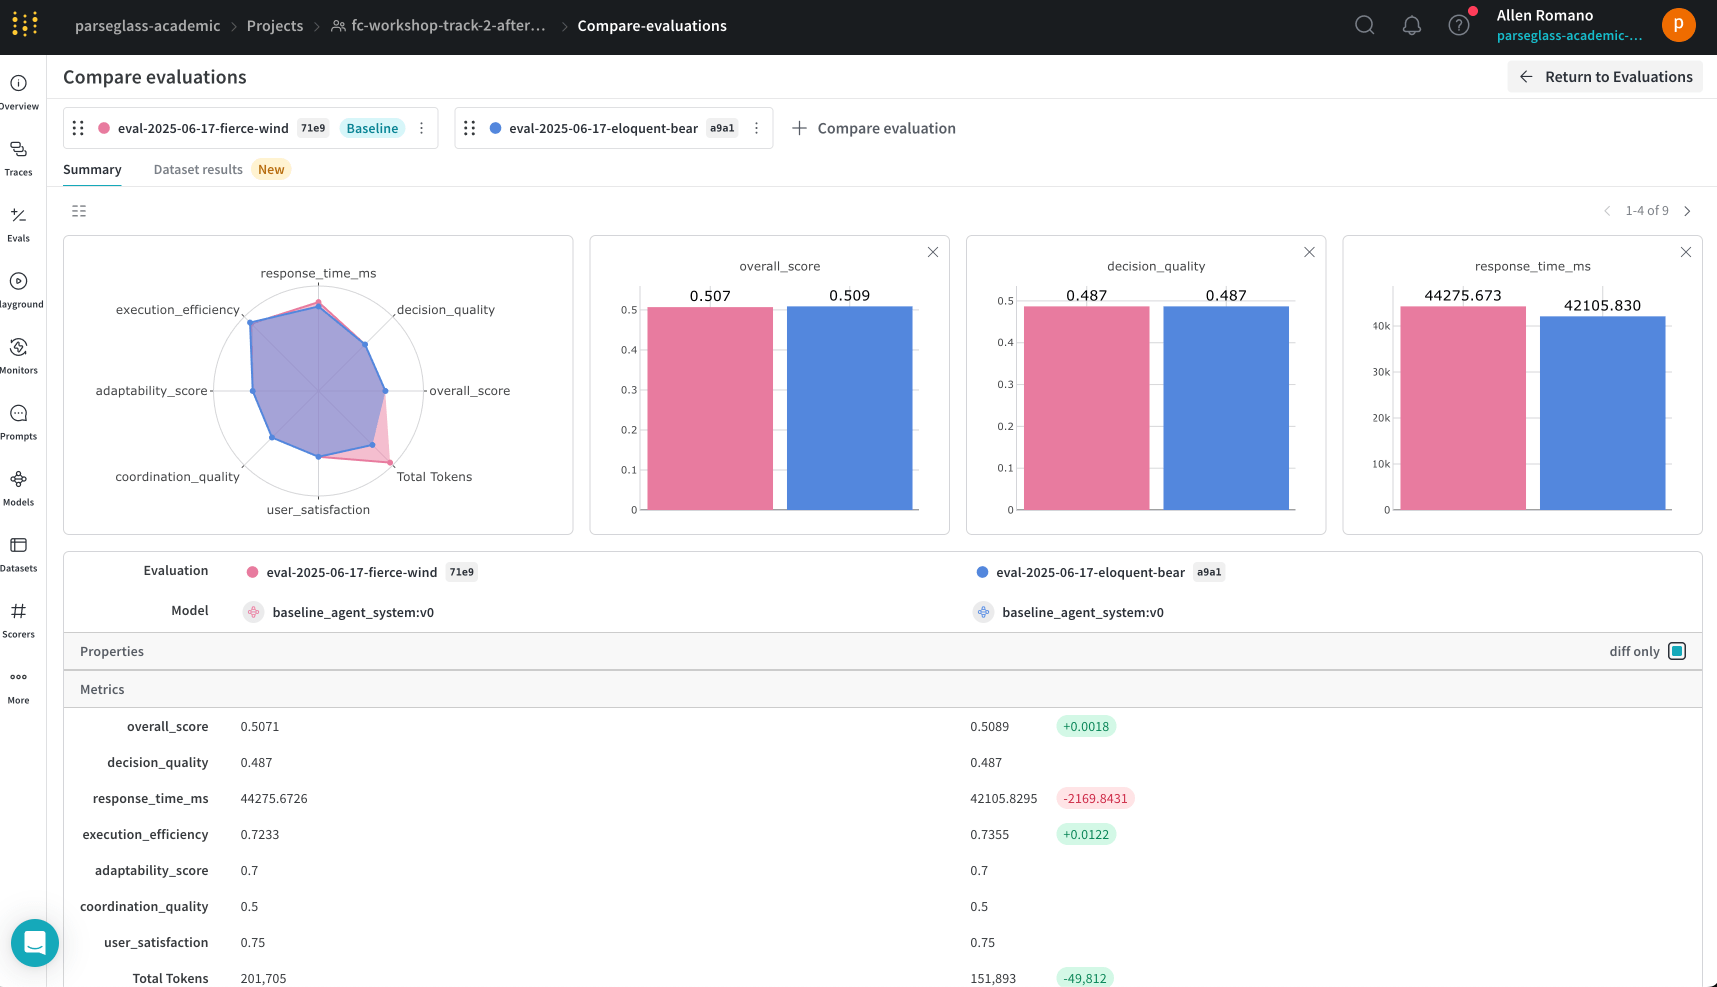Switch to the Summary tab

[92, 169]
